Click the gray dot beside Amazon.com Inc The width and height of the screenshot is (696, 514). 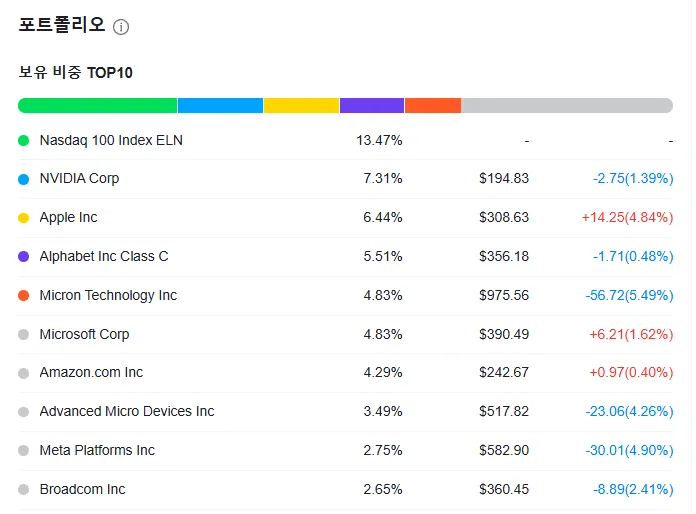click(24, 373)
